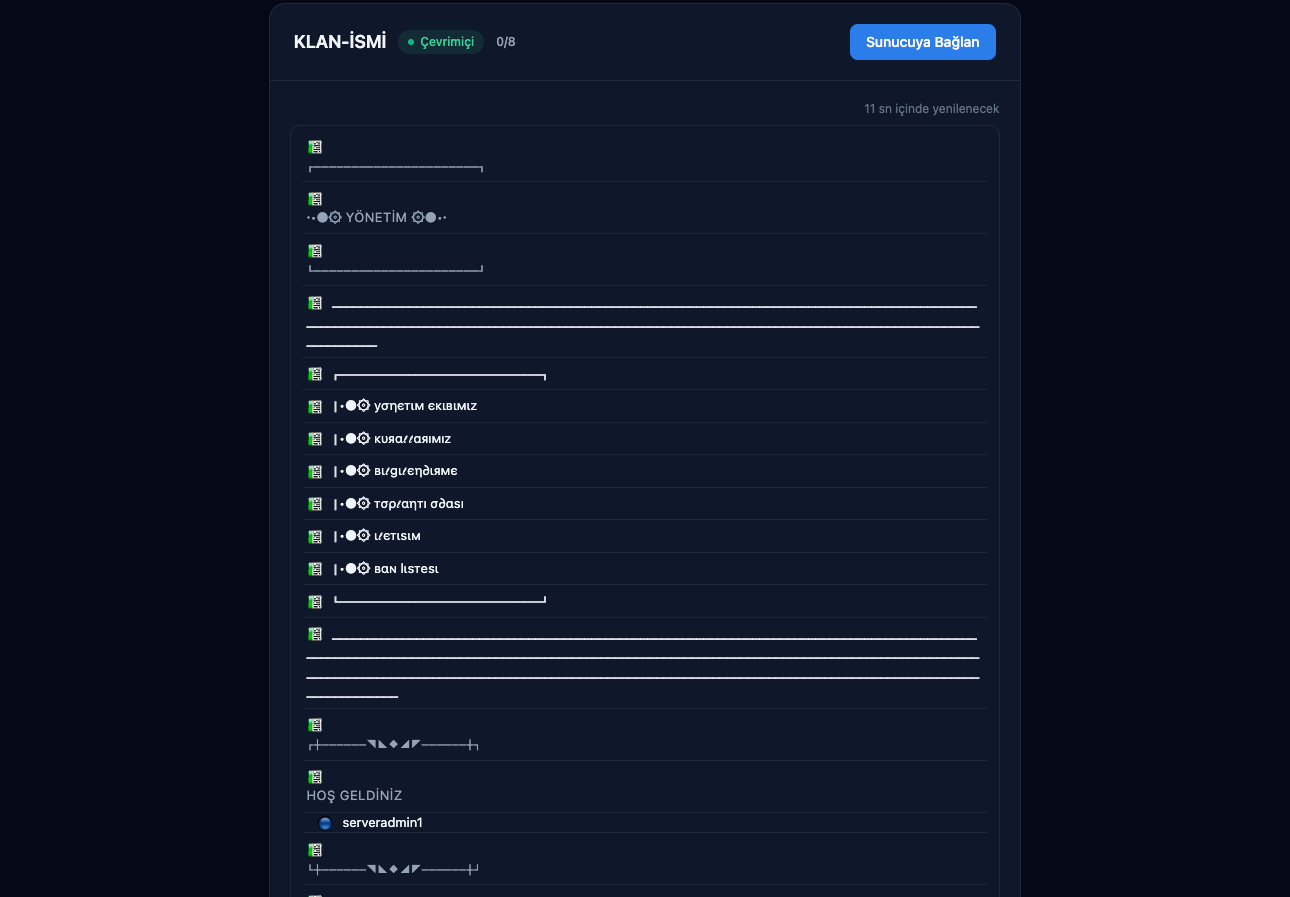Click the 0/8 user count
Image resolution: width=1290 pixels, height=897 pixels.
[x=506, y=42]
